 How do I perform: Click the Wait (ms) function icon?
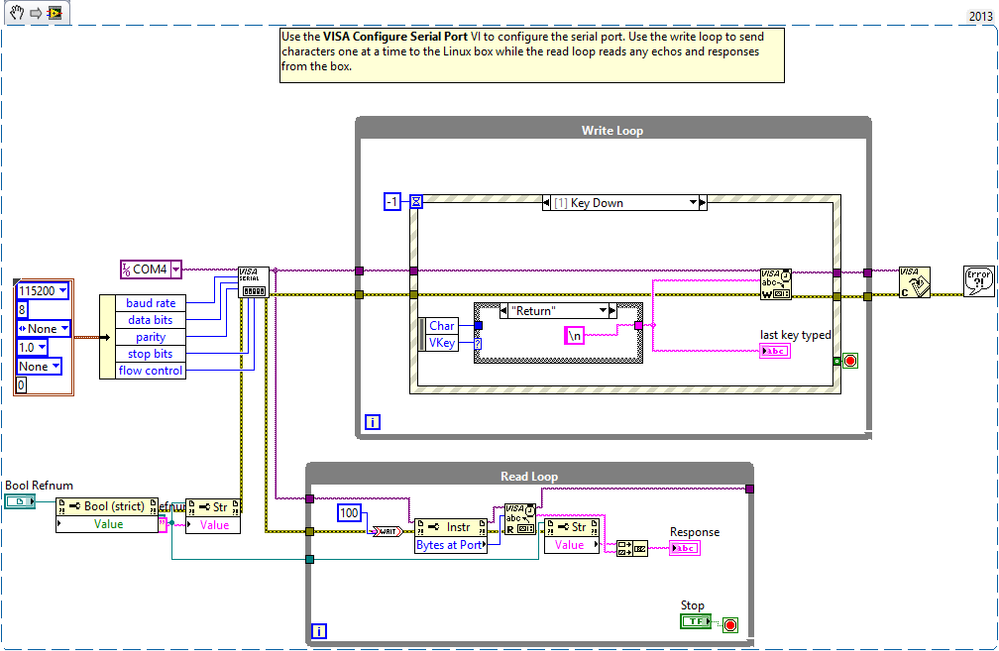click(387, 531)
